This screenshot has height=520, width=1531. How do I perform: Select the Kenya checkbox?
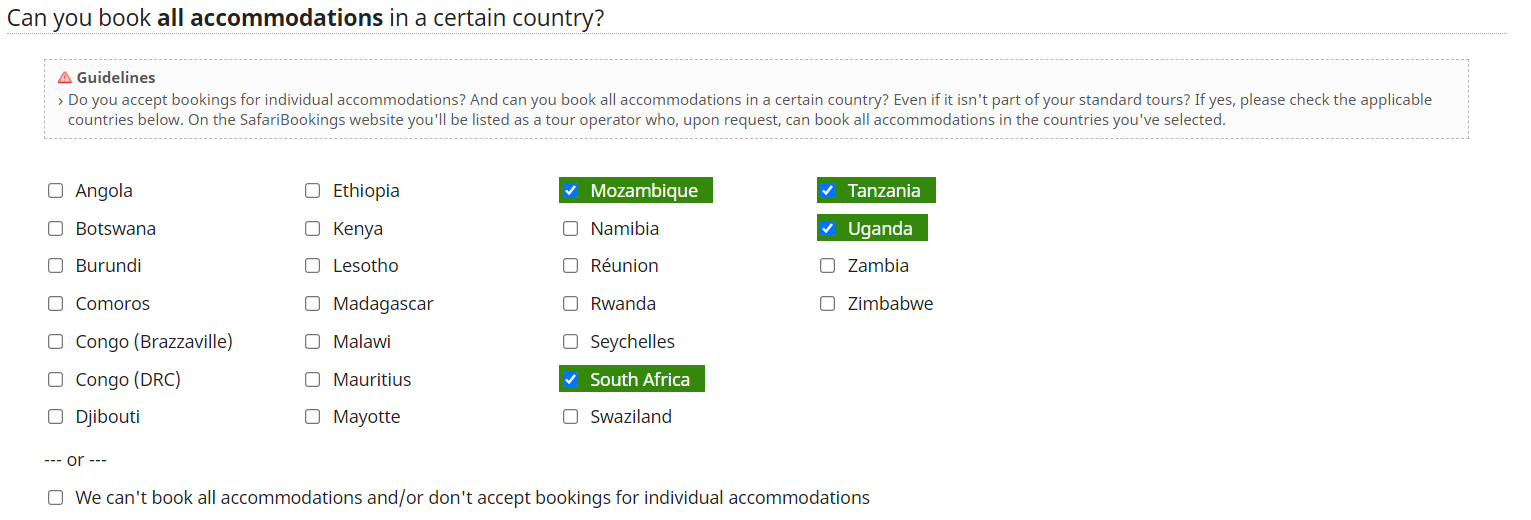pyautogui.click(x=313, y=229)
